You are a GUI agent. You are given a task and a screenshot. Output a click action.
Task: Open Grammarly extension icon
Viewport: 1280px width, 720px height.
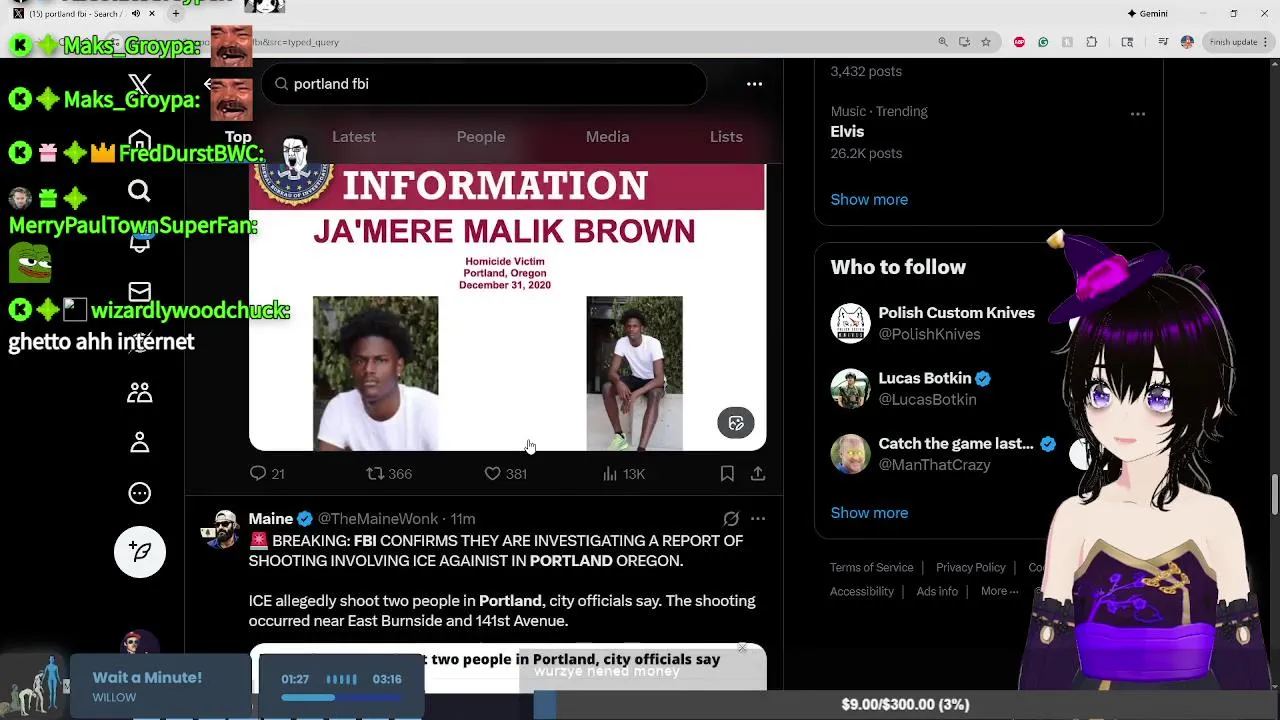(1043, 42)
